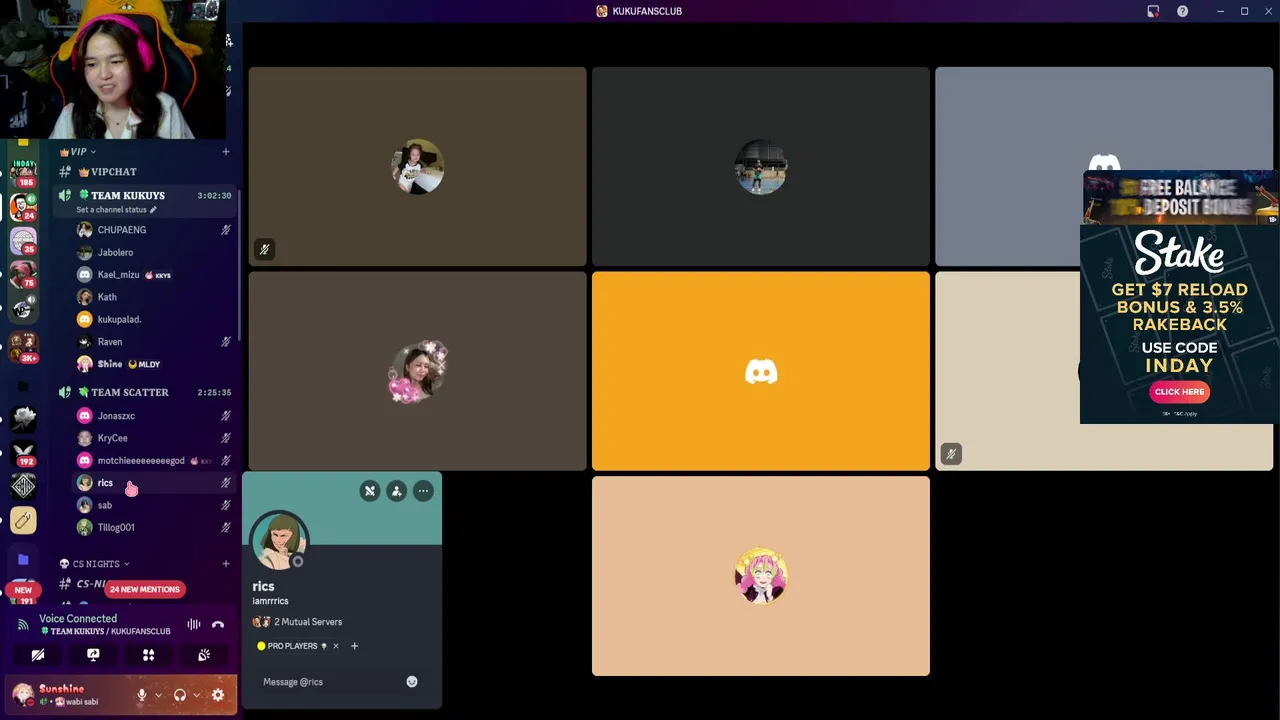Turn on camera from the voice panel
Screen dimensions: 1280x720
tap(38, 655)
